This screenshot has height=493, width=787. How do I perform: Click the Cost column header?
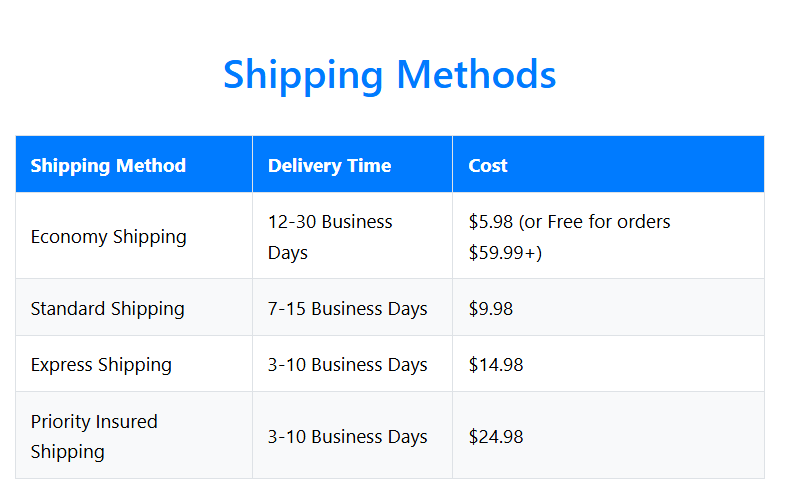(488, 165)
